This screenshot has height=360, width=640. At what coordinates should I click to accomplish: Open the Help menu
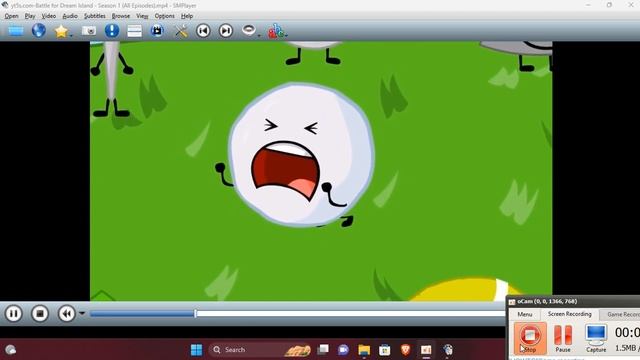(187, 16)
